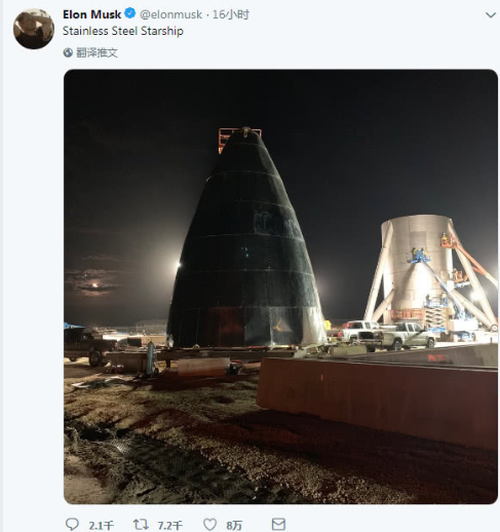This screenshot has height=532, width=500.
Task: Like the tweet with the heart icon
Action: (210, 525)
